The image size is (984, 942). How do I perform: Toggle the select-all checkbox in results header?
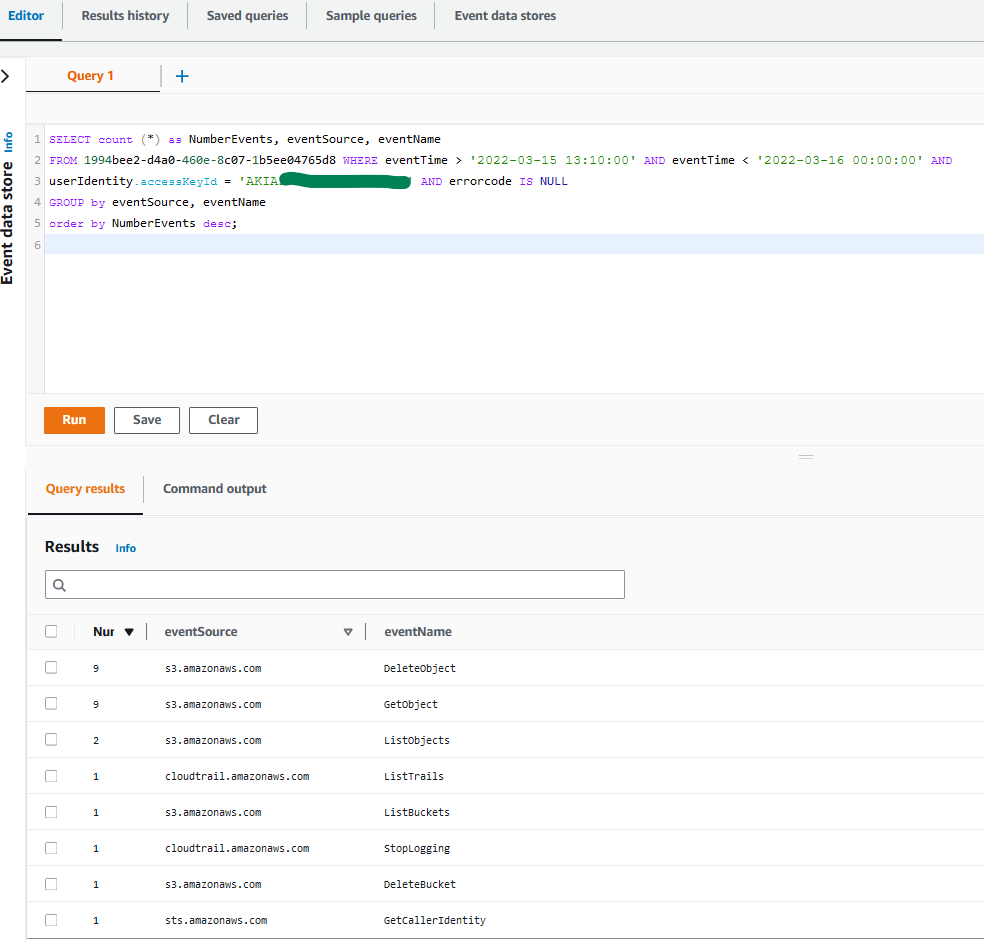51,631
